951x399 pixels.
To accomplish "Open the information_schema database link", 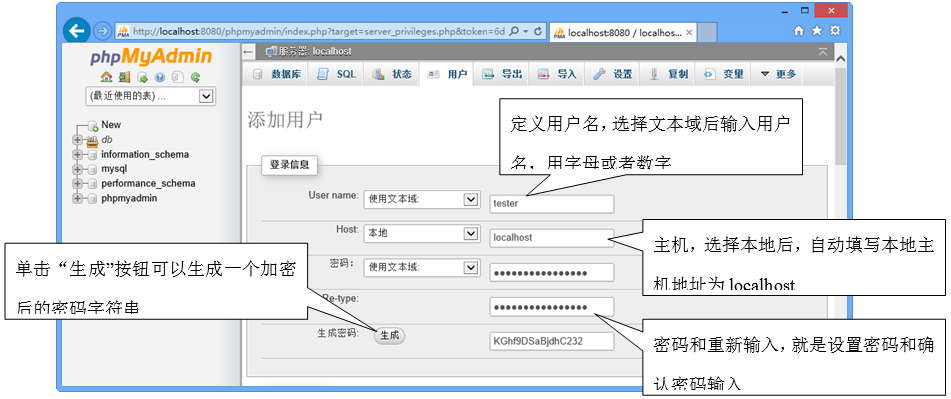I will point(145,155).
